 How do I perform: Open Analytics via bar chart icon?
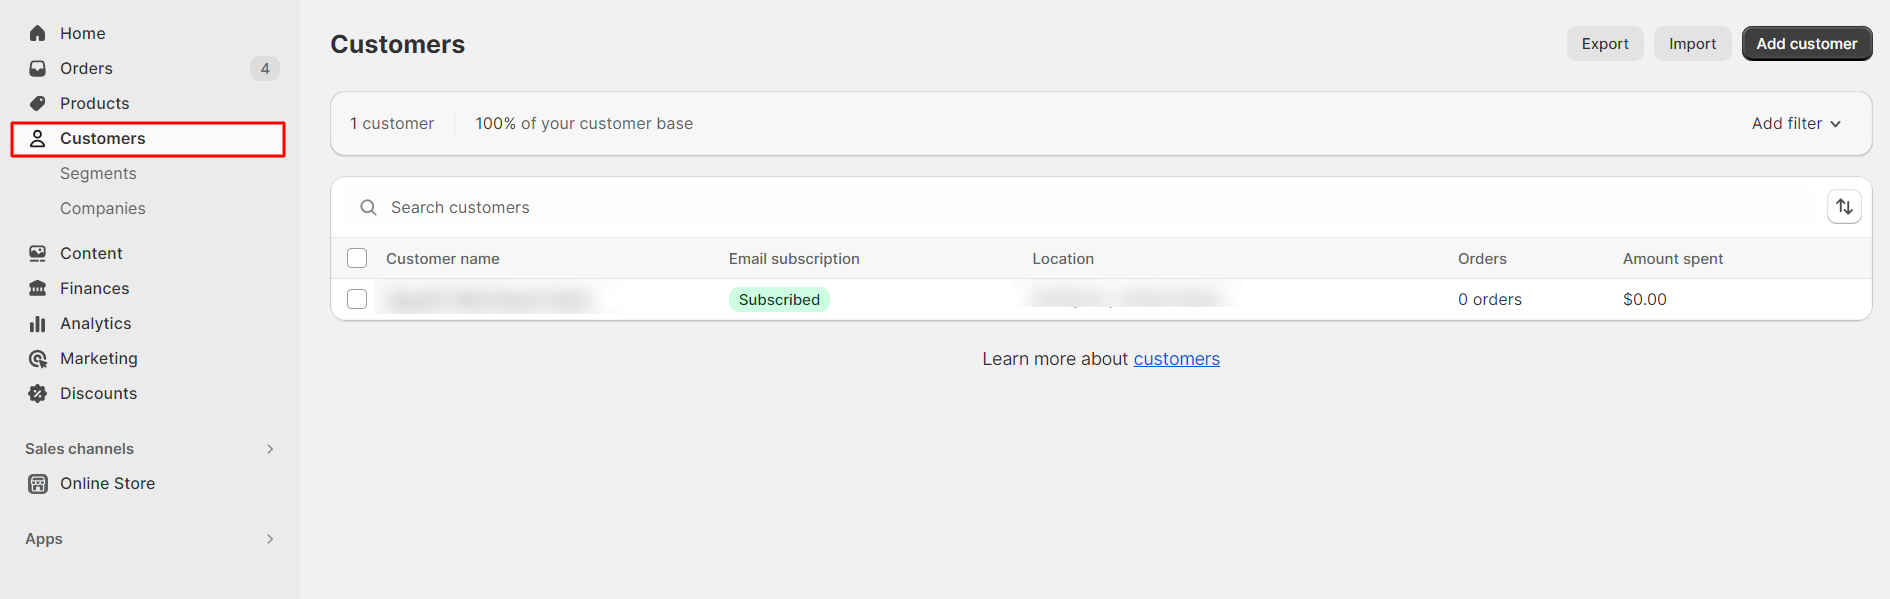38,323
